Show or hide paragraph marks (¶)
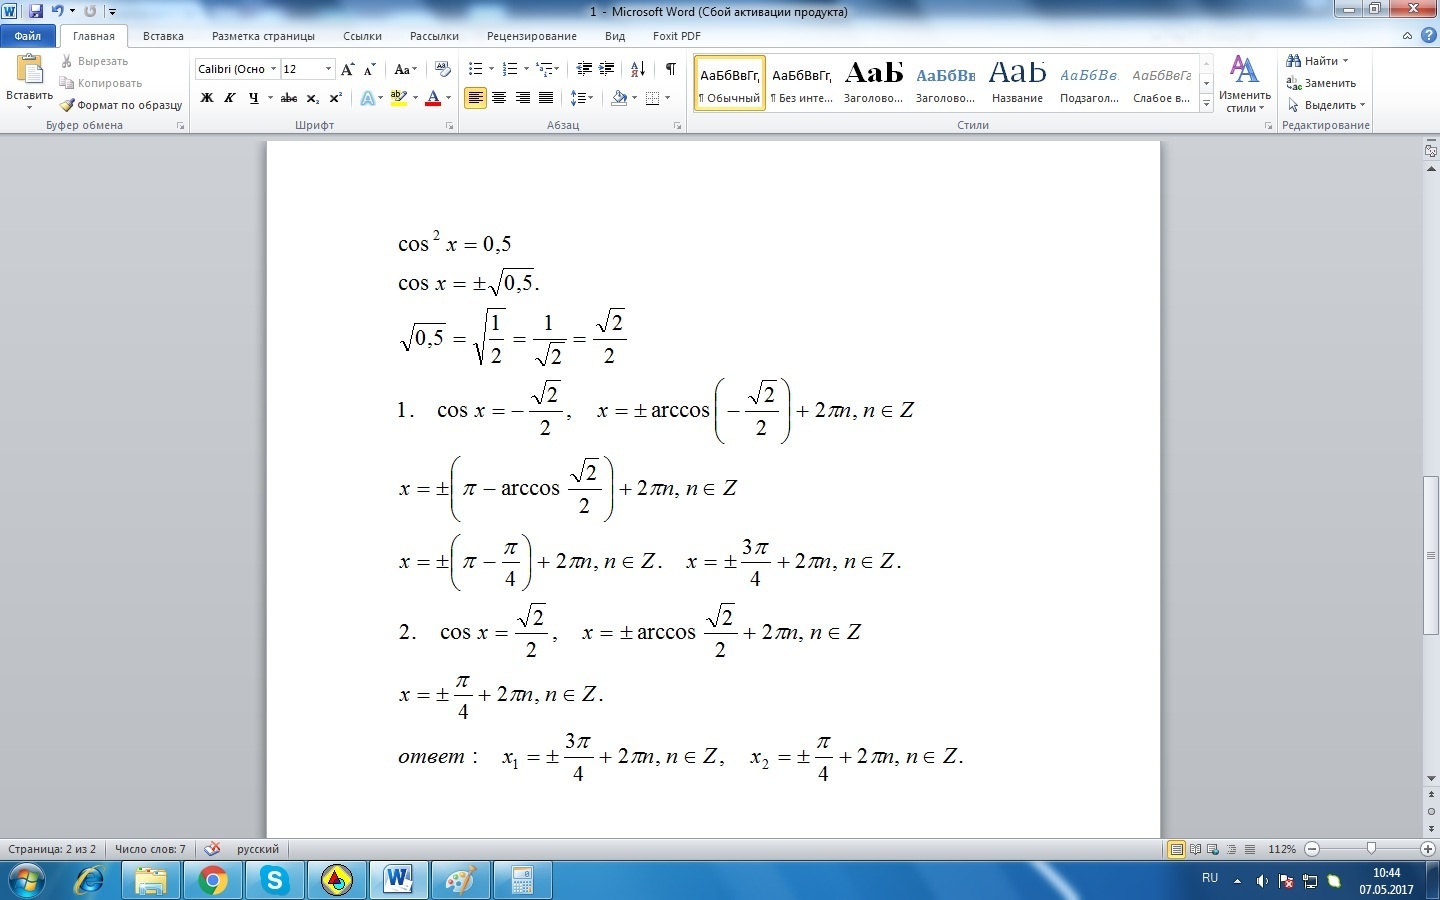The height and width of the screenshot is (900, 1440). tap(670, 69)
